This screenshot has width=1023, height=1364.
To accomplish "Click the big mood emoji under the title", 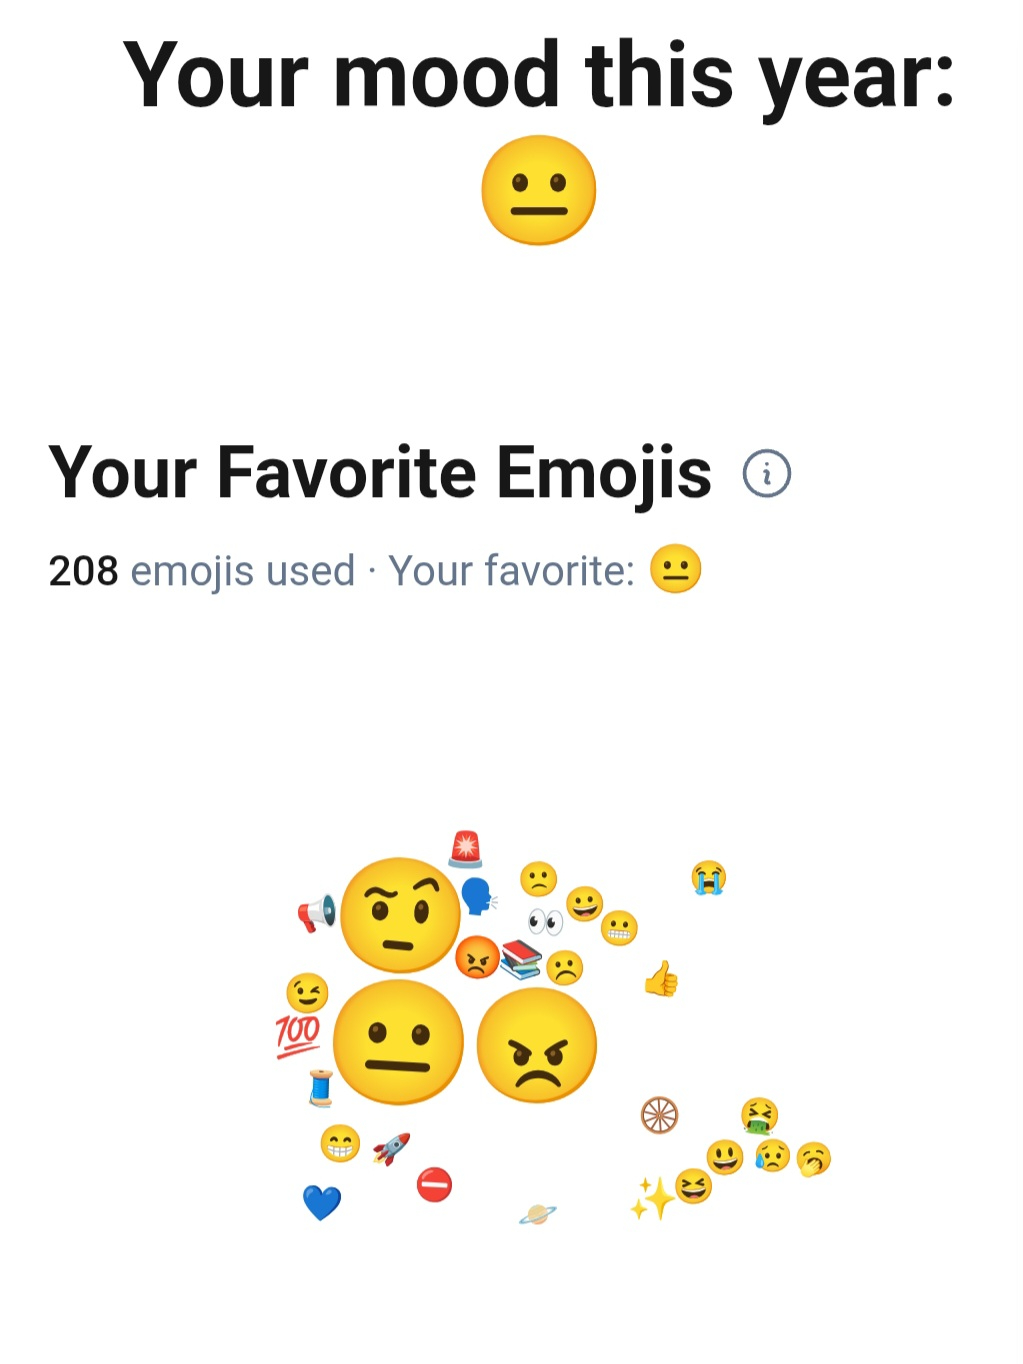I will (538, 190).
